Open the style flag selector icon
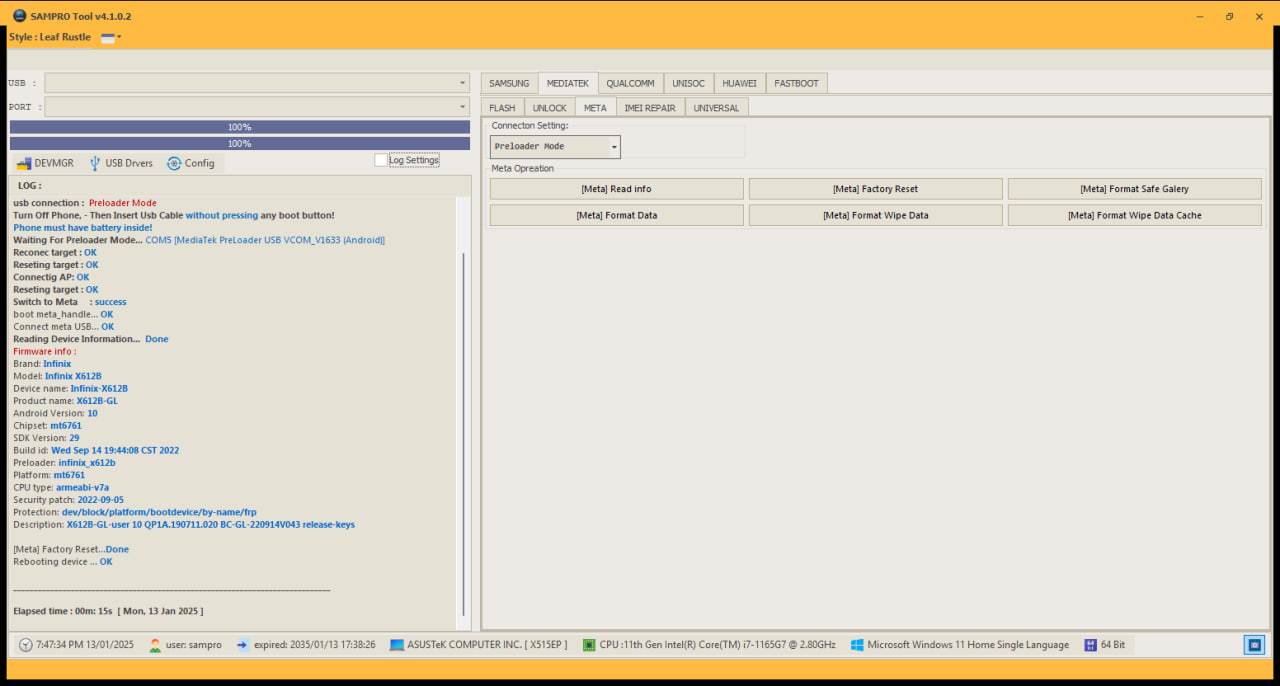1280x686 pixels. (x=111, y=37)
